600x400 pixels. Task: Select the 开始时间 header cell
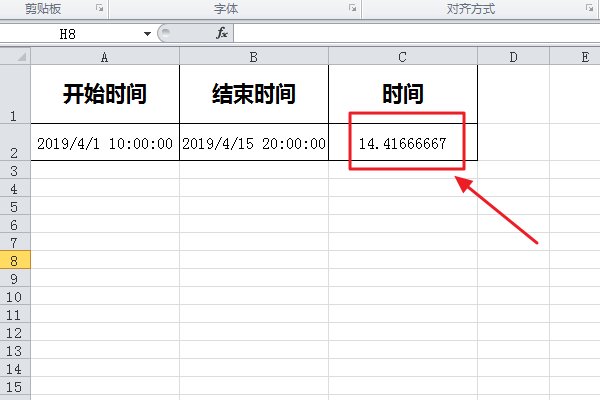click(x=105, y=95)
